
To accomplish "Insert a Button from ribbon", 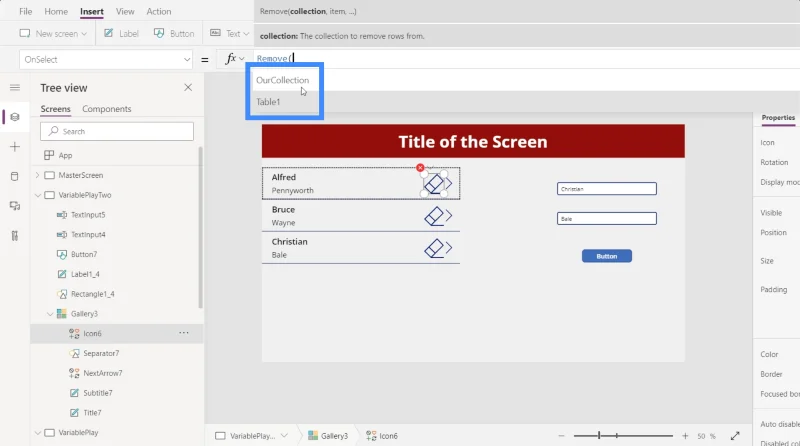I will click(x=174, y=34).
